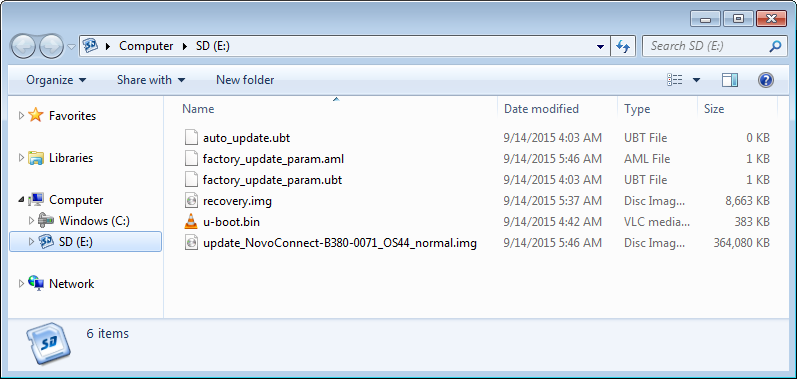
Task: Click SD (E:) in the address bar path
Action: point(213,46)
